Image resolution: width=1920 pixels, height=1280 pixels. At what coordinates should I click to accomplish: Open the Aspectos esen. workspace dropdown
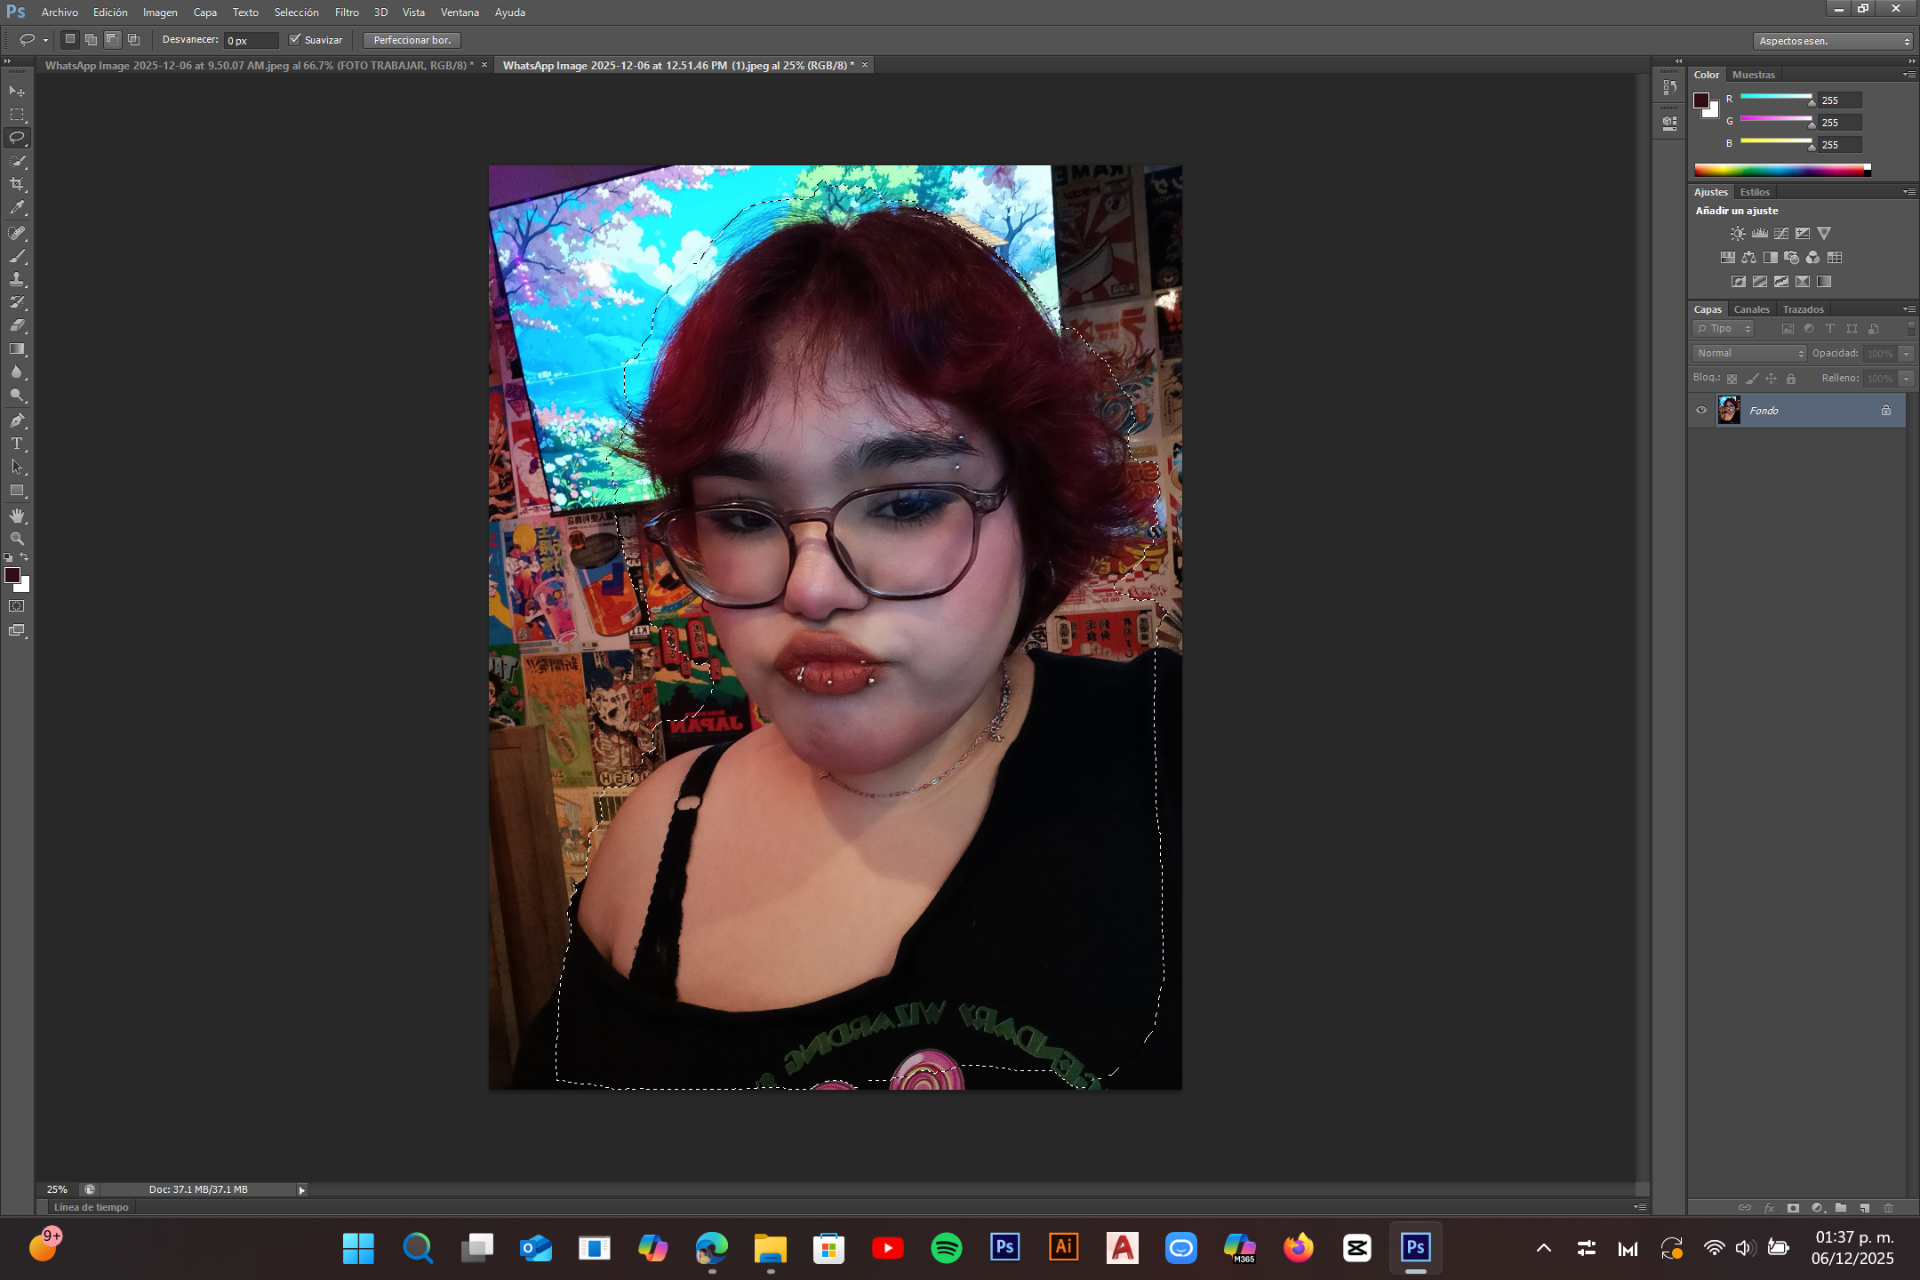coord(1834,41)
